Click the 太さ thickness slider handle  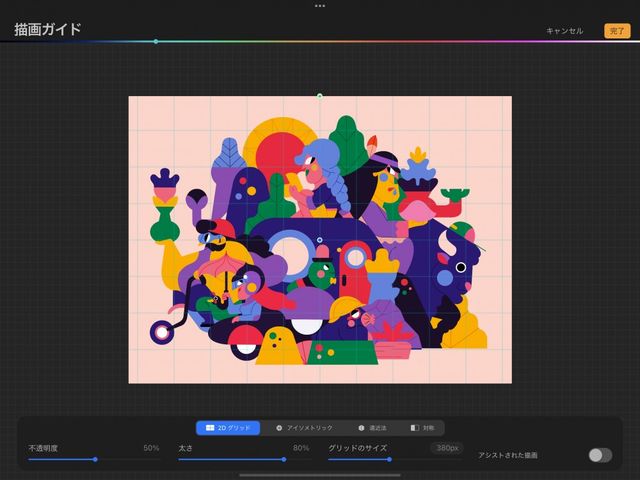pyautogui.click(x=284, y=460)
